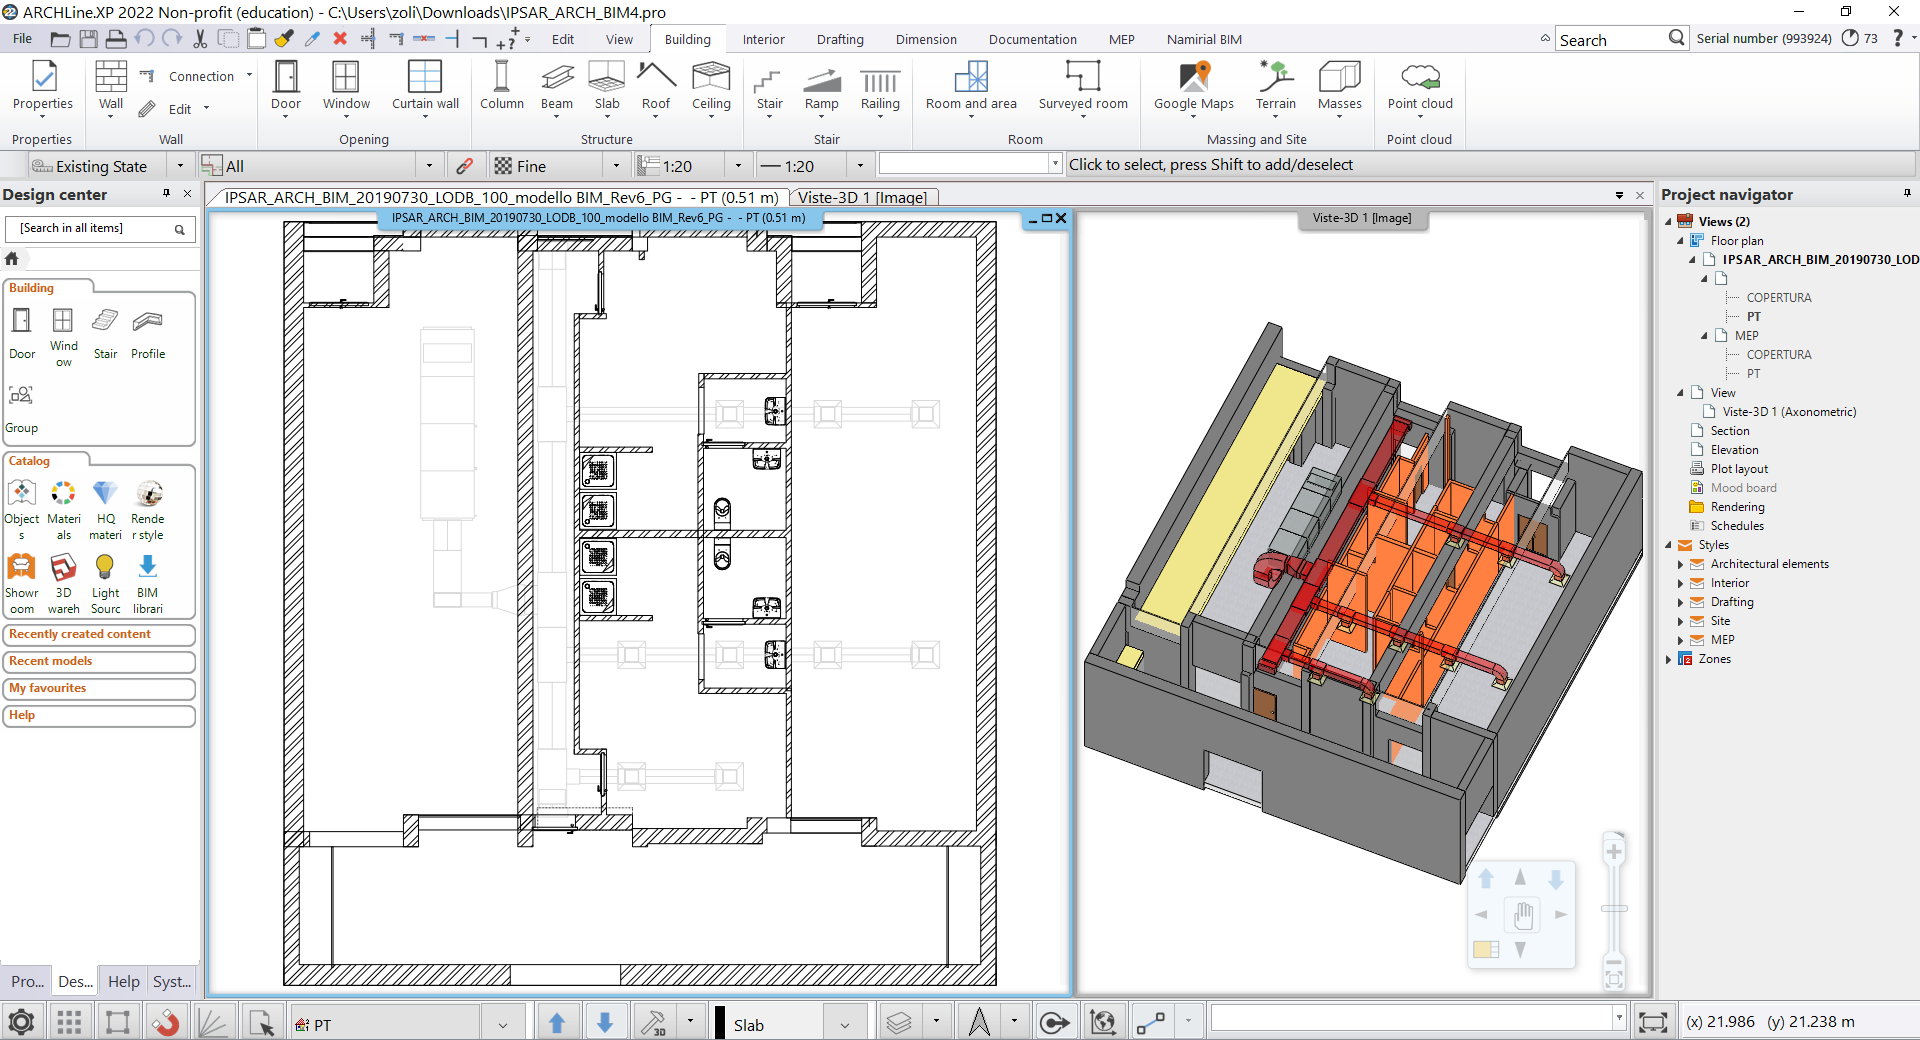The height and width of the screenshot is (1040, 1920).
Task: Open BIM libraries in Design center
Action: 147,583
